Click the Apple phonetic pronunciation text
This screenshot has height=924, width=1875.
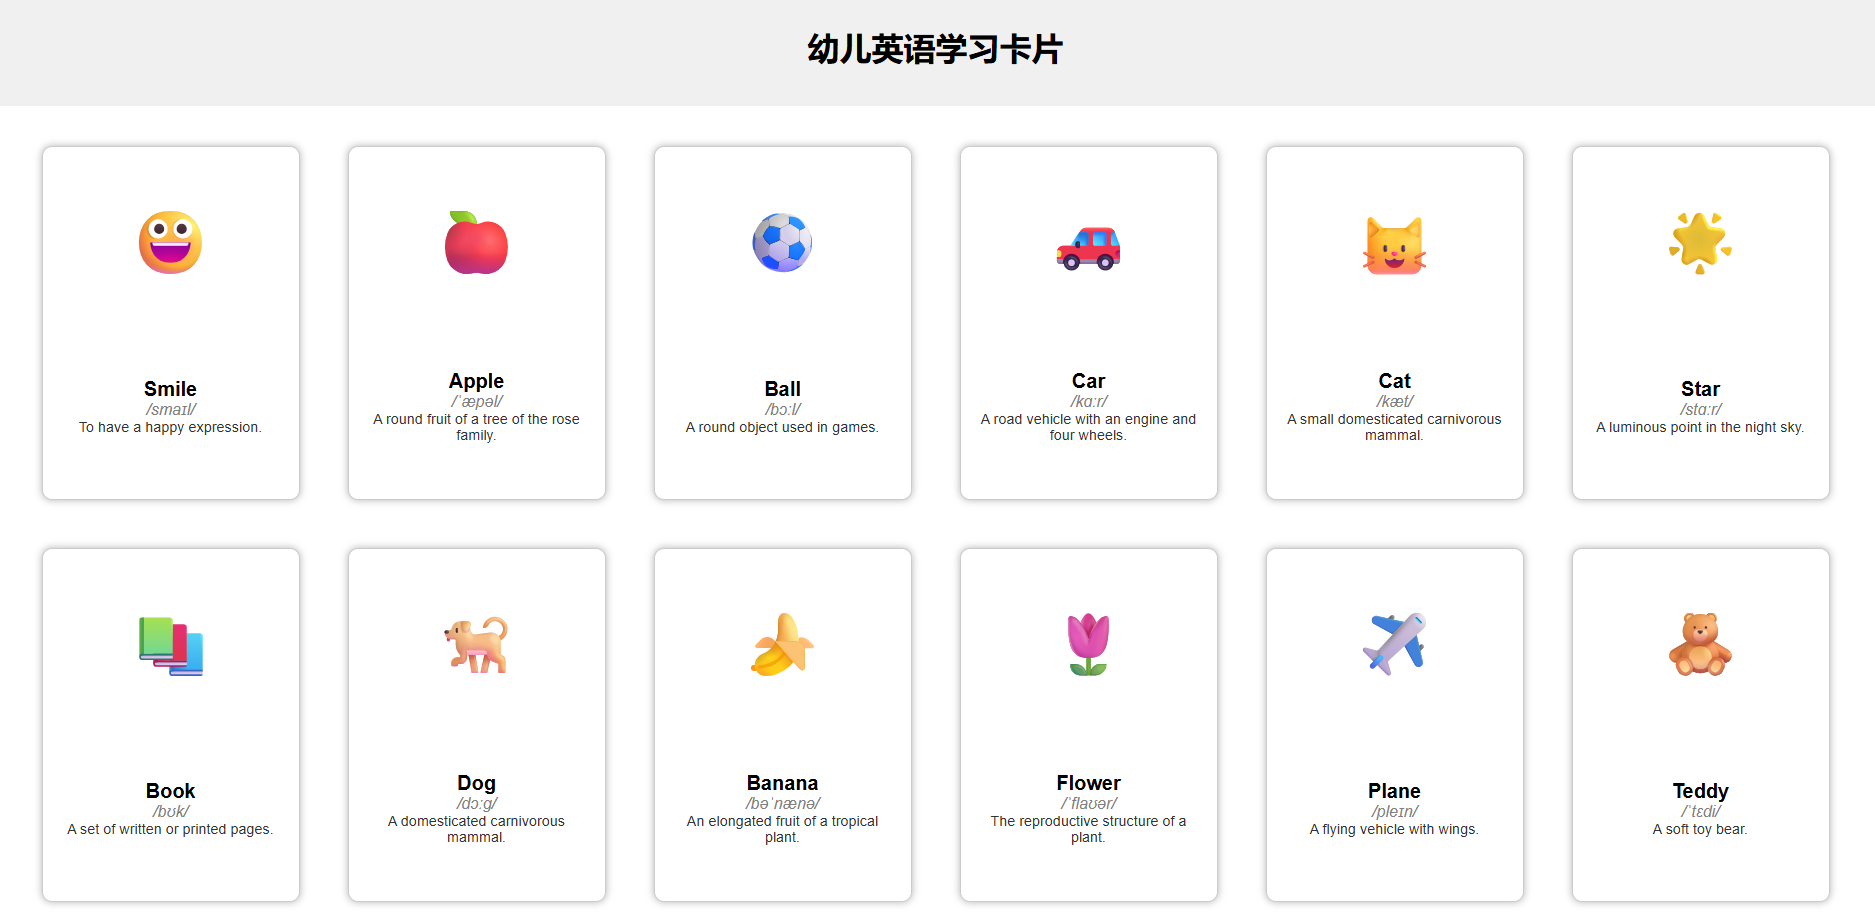tap(476, 401)
